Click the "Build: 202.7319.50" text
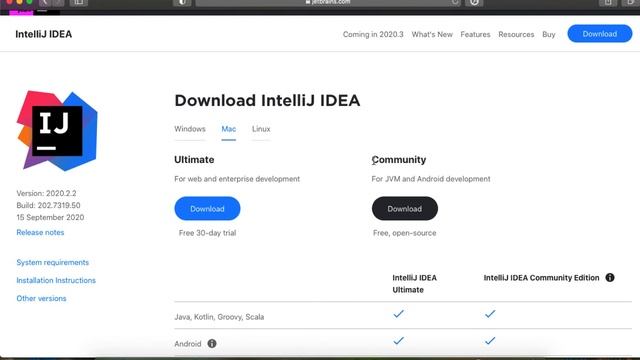 (x=48, y=205)
